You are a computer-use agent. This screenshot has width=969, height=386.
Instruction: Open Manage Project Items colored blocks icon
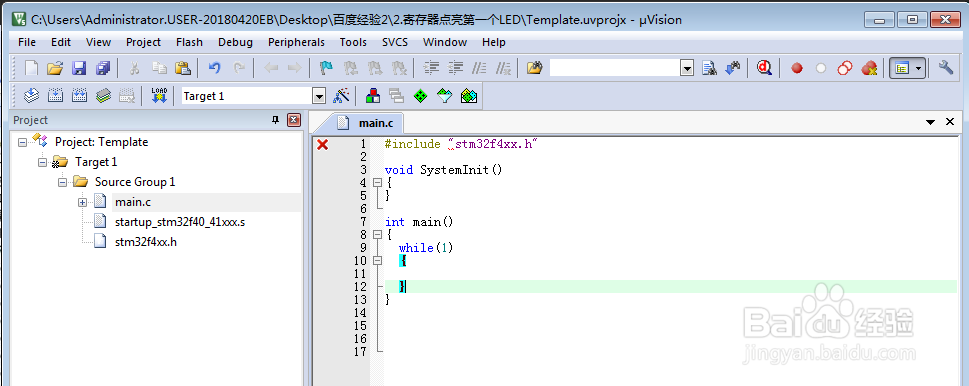click(x=373, y=96)
